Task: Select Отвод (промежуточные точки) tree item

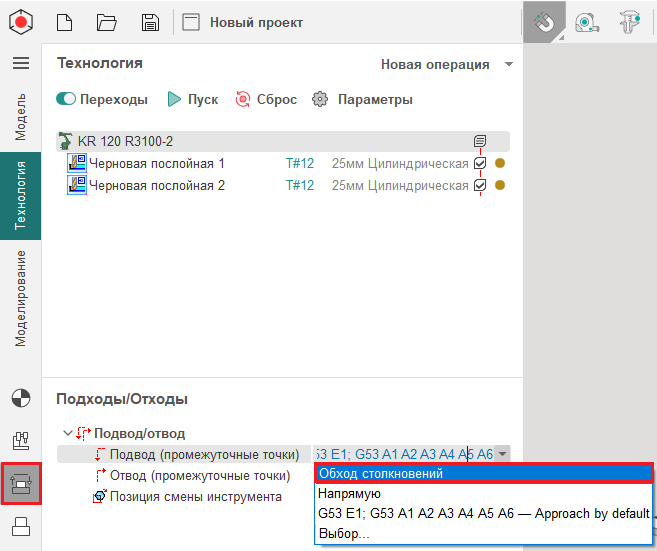Action: (x=199, y=475)
